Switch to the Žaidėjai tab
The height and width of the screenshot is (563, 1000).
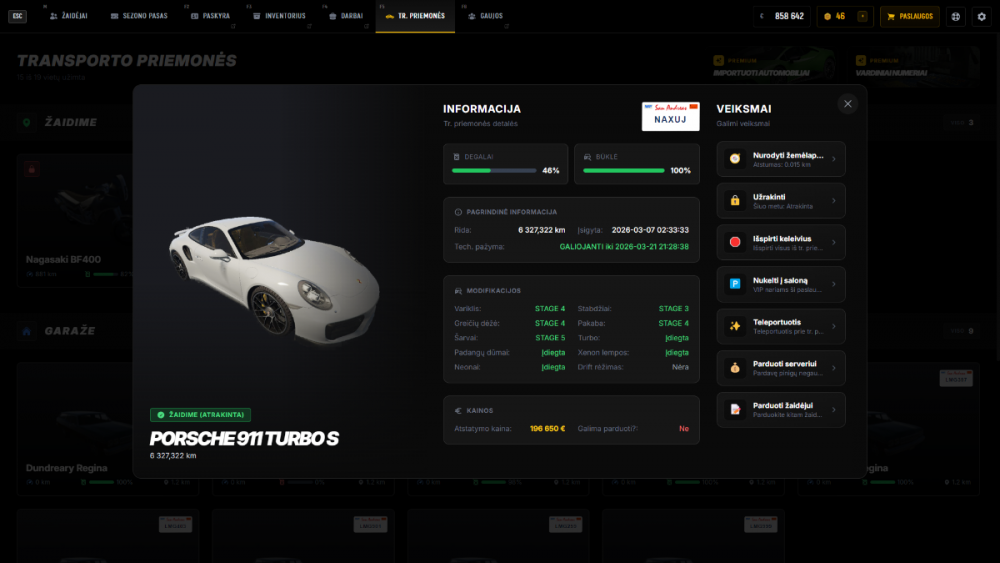tap(68, 16)
